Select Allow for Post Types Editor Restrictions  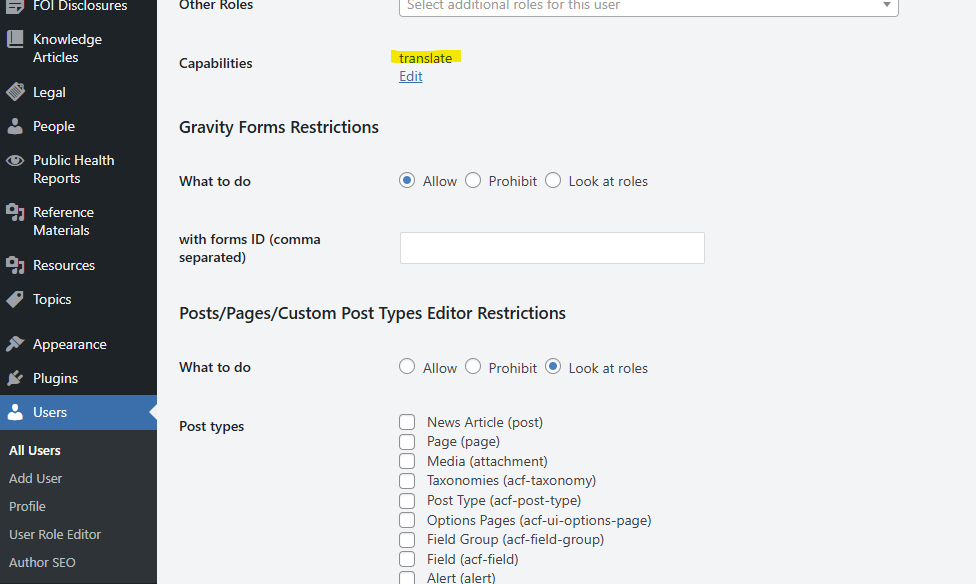[407, 367]
